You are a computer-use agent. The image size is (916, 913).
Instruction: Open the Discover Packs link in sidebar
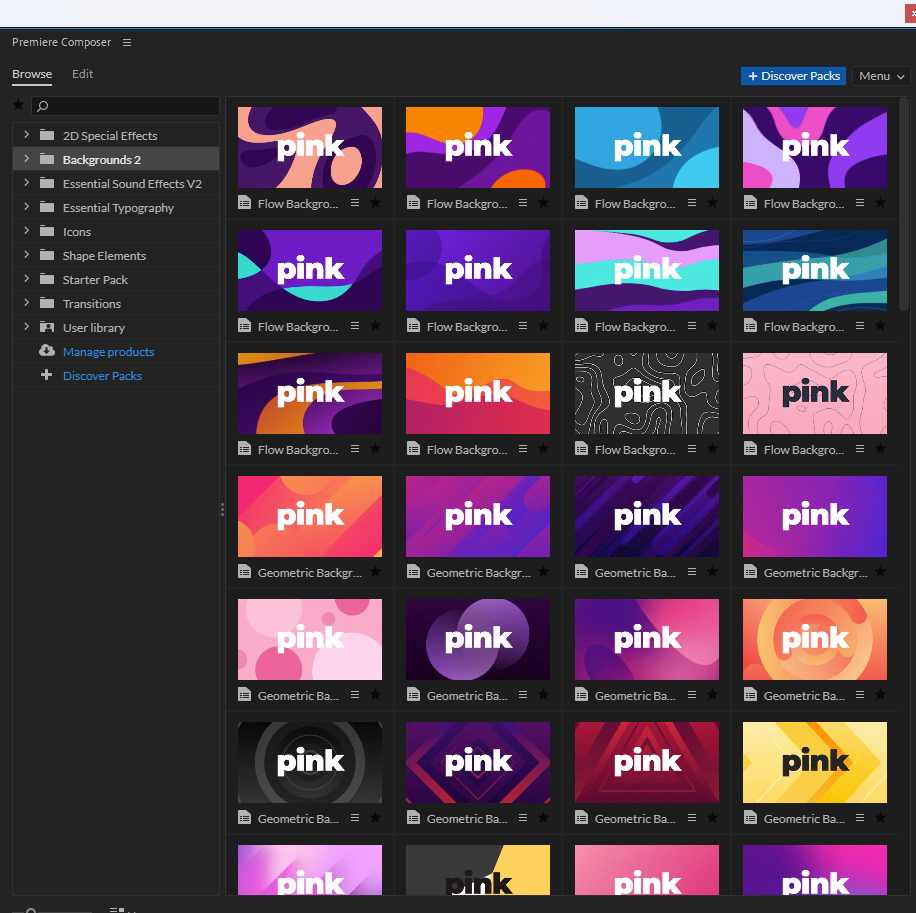(102, 376)
